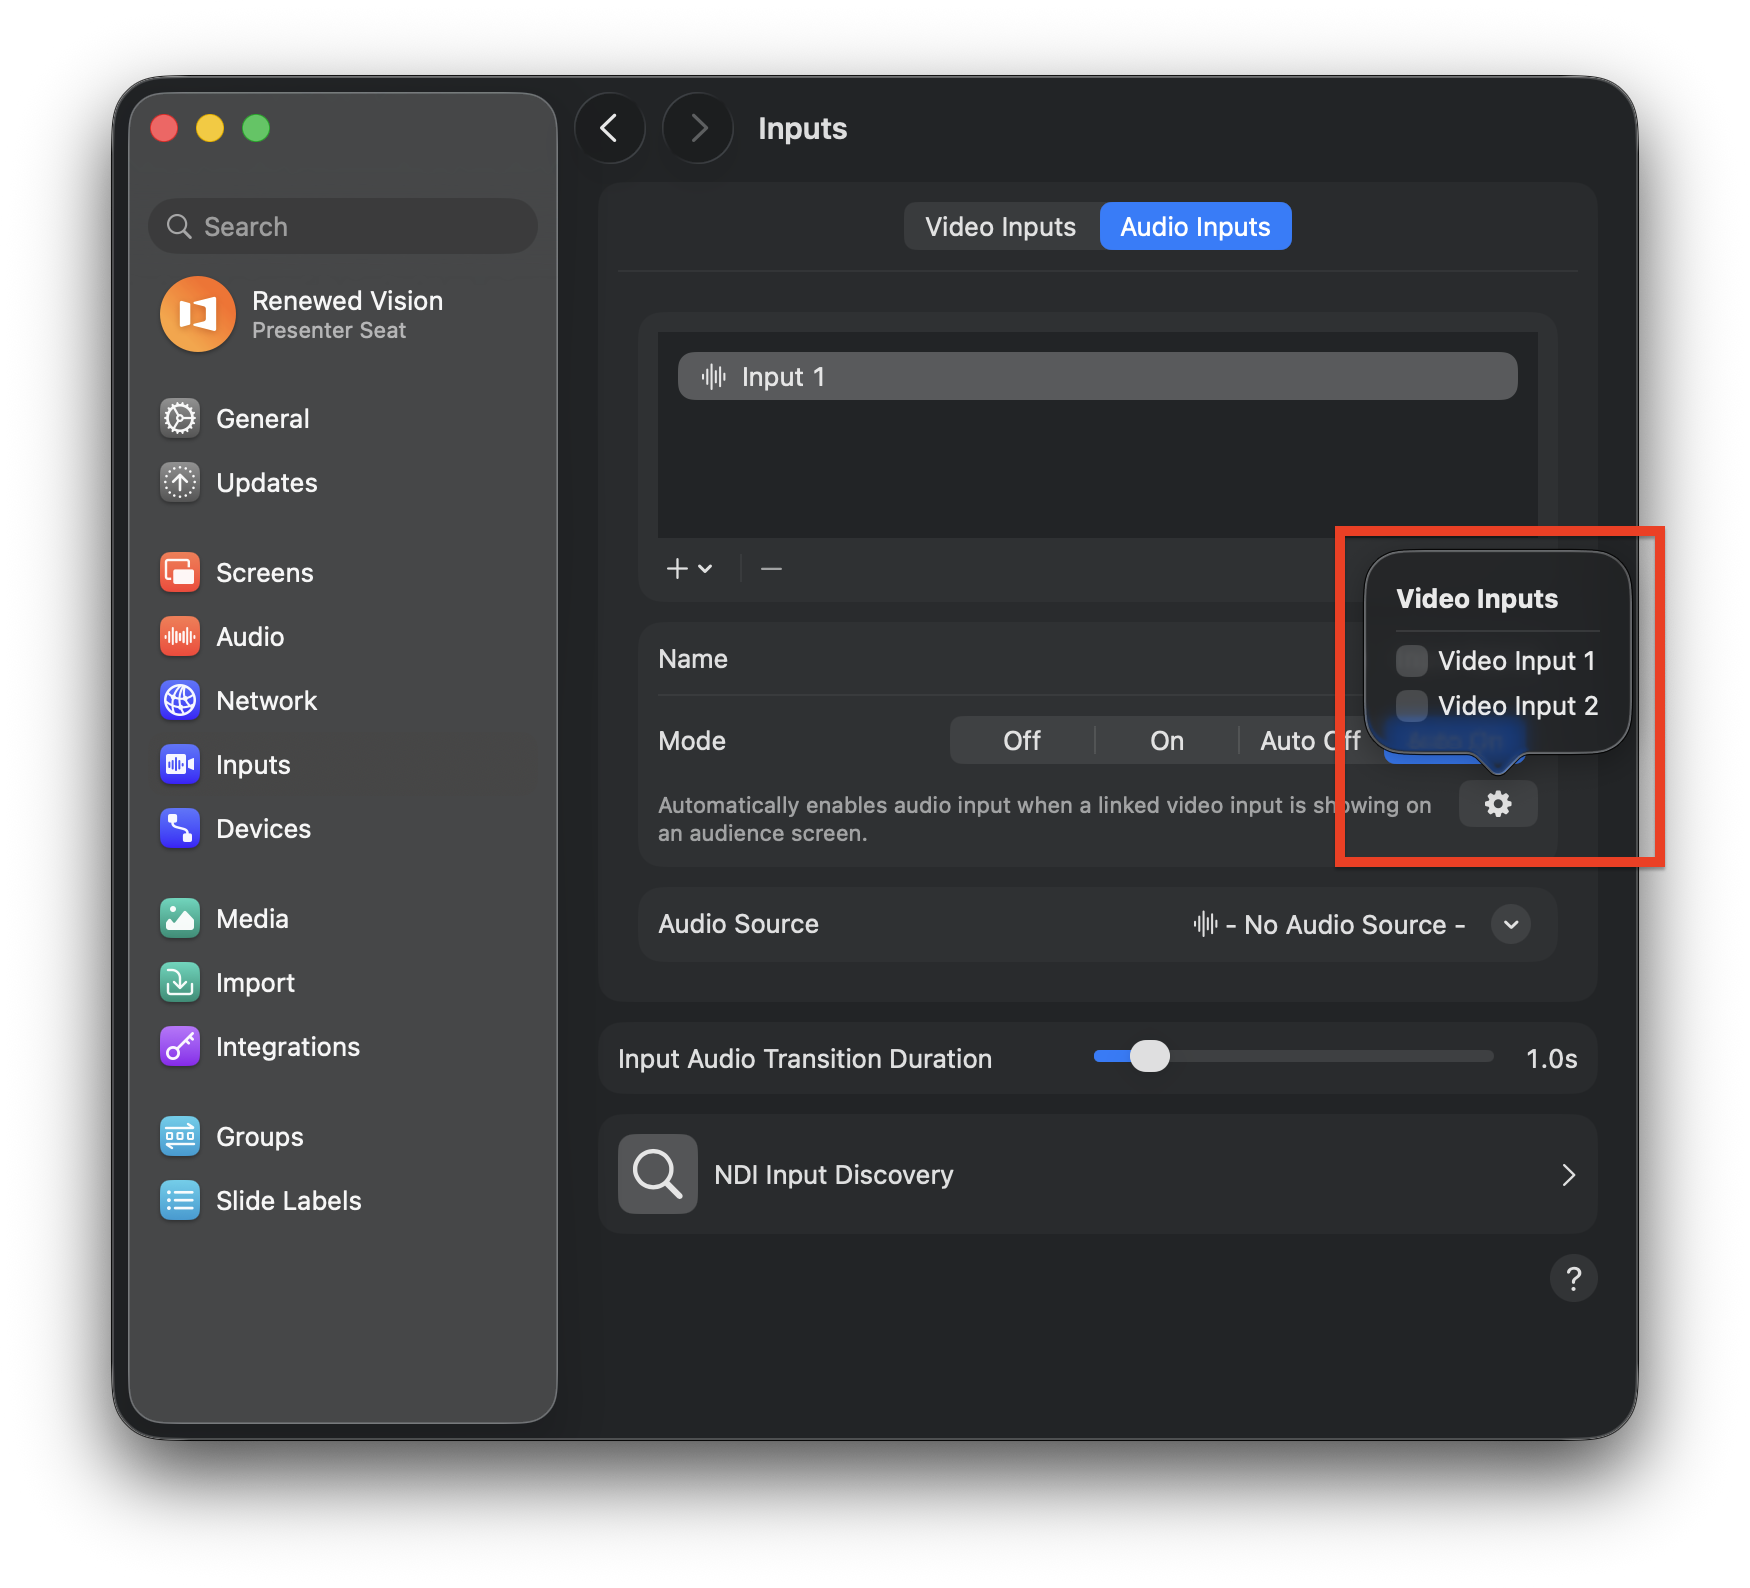Screen dimensions: 1750x1588
Task: Click the Media sidebar icon
Action: coord(180,918)
